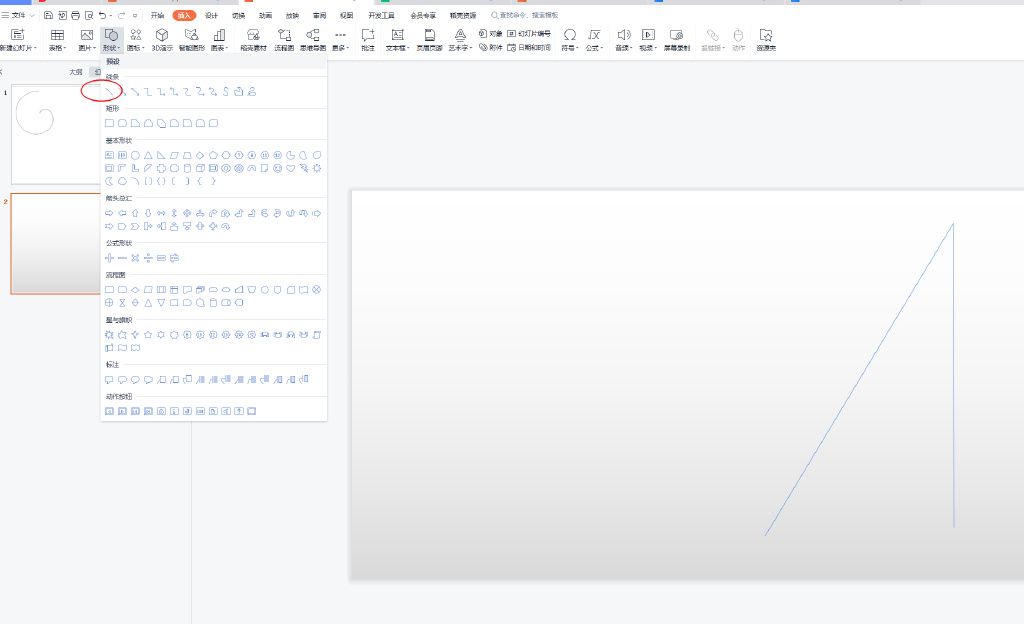The height and width of the screenshot is (624, 1024).
Task: Add a comment with the 批注 button
Action: pyautogui.click(x=368, y=39)
